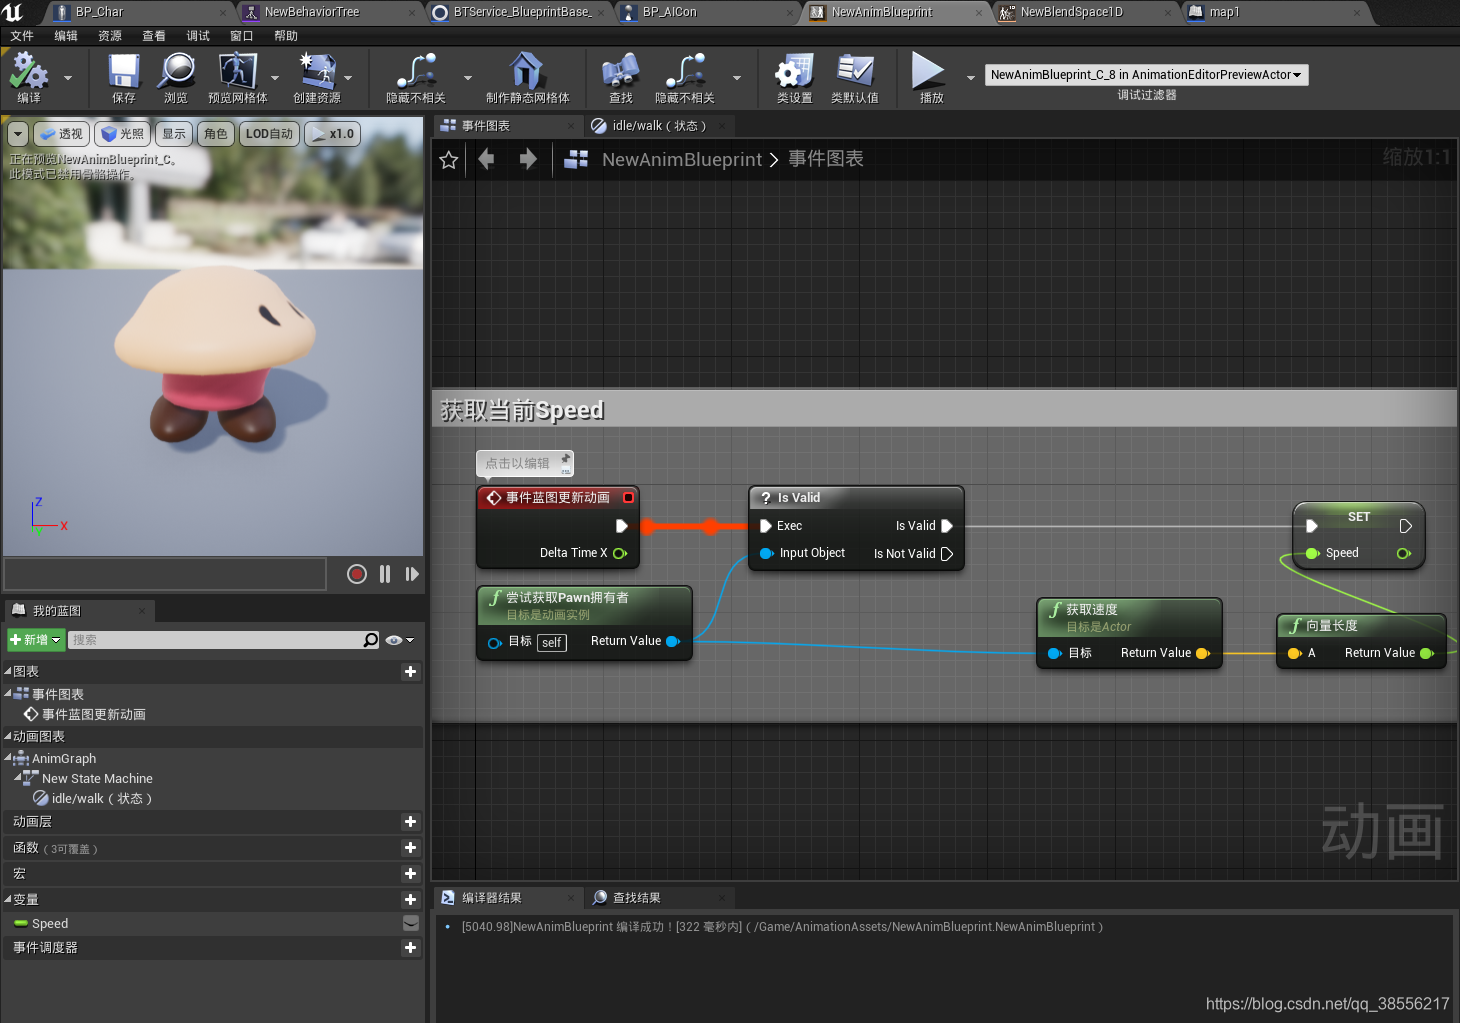Open the Create Asset dropdown arrow

tap(348, 78)
